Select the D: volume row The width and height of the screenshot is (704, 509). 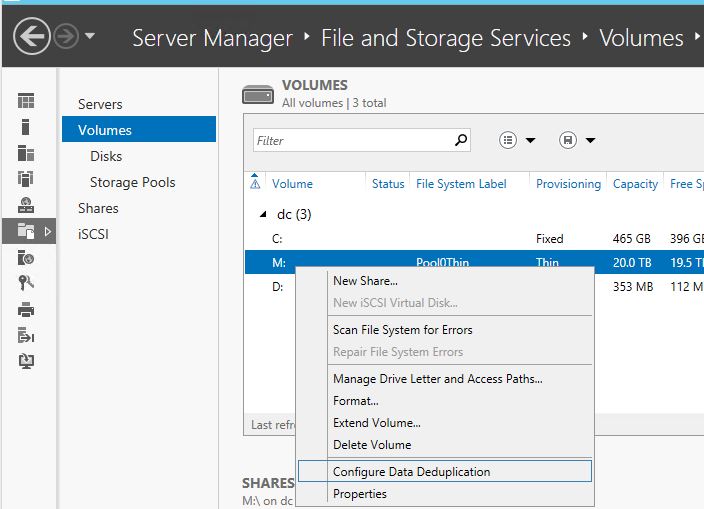coord(277,286)
